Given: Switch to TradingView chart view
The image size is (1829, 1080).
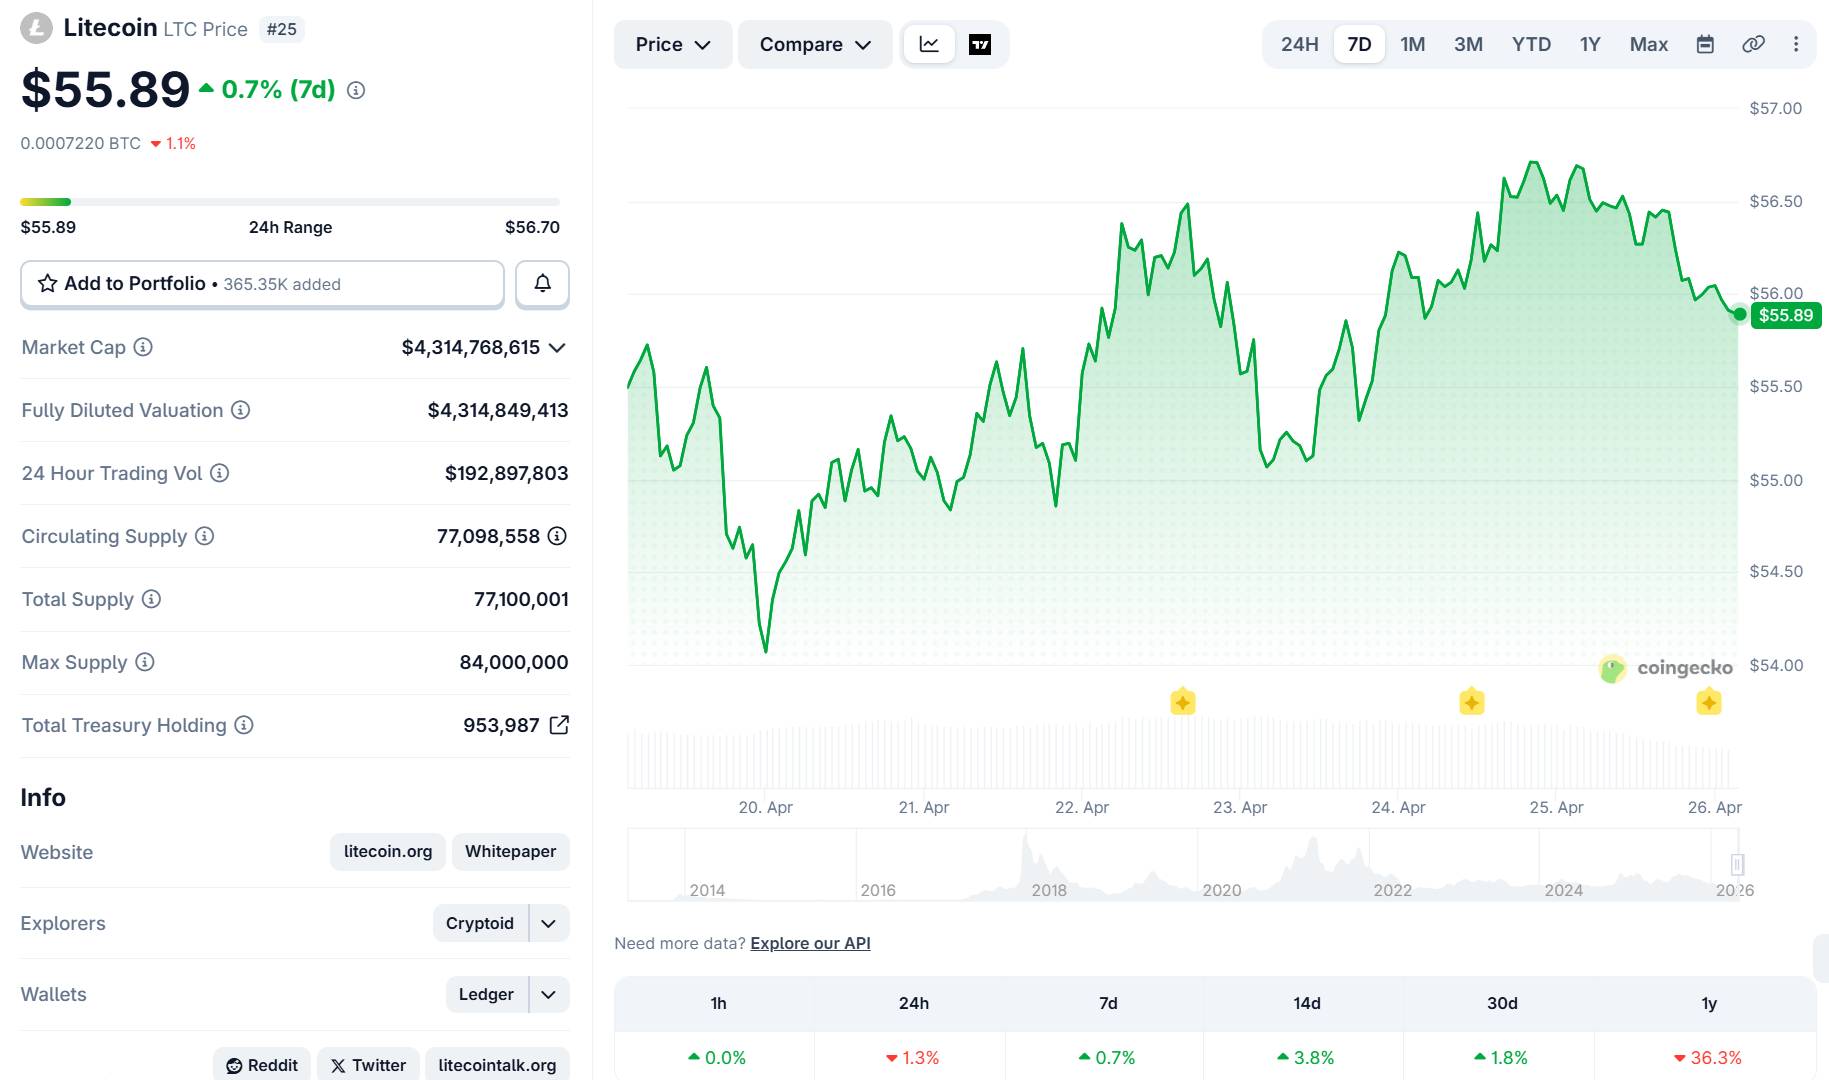Looking at the screenshot, I should [x=979, y=44].
